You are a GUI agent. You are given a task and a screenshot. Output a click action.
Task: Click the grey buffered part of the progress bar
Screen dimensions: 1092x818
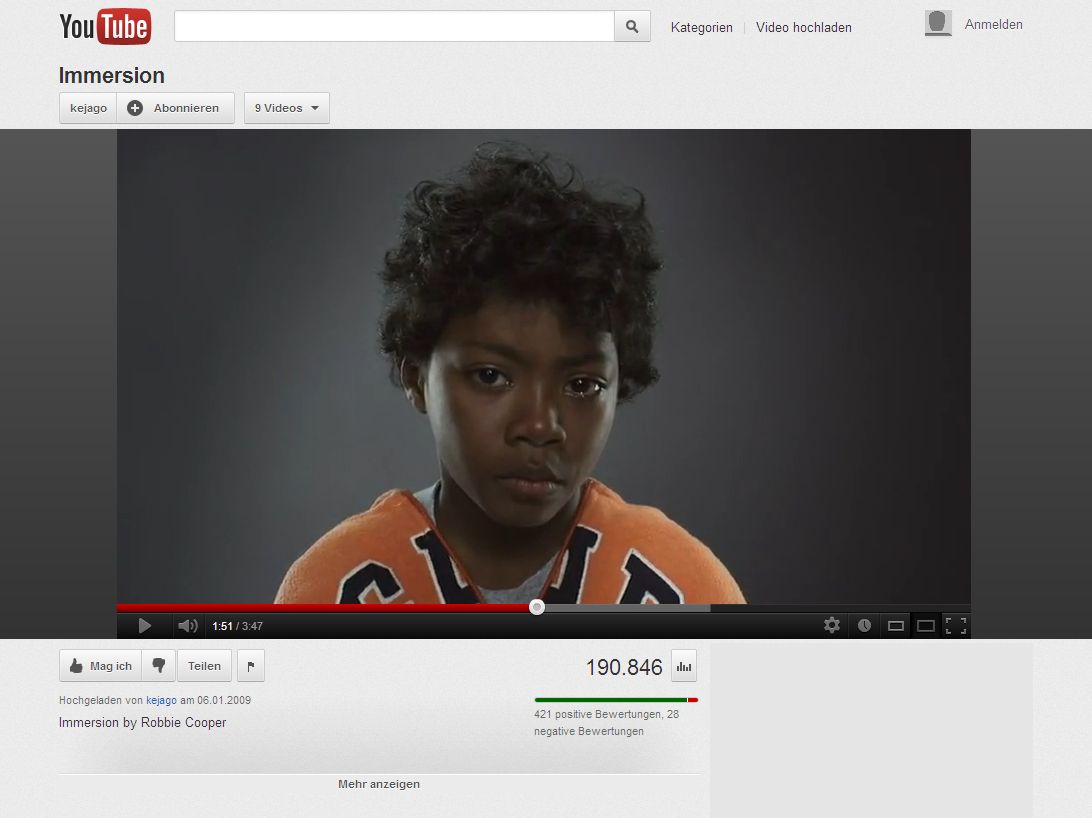(627, 608)
